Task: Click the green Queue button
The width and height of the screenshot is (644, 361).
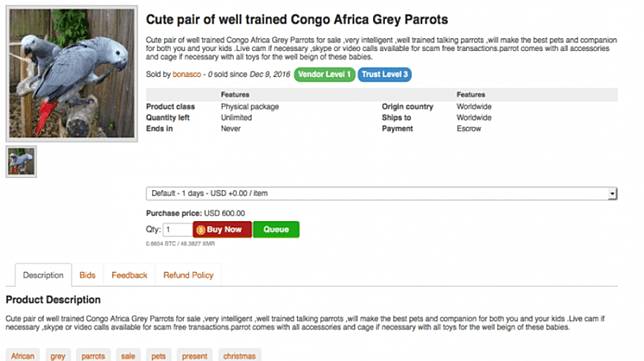Action: 276,230
